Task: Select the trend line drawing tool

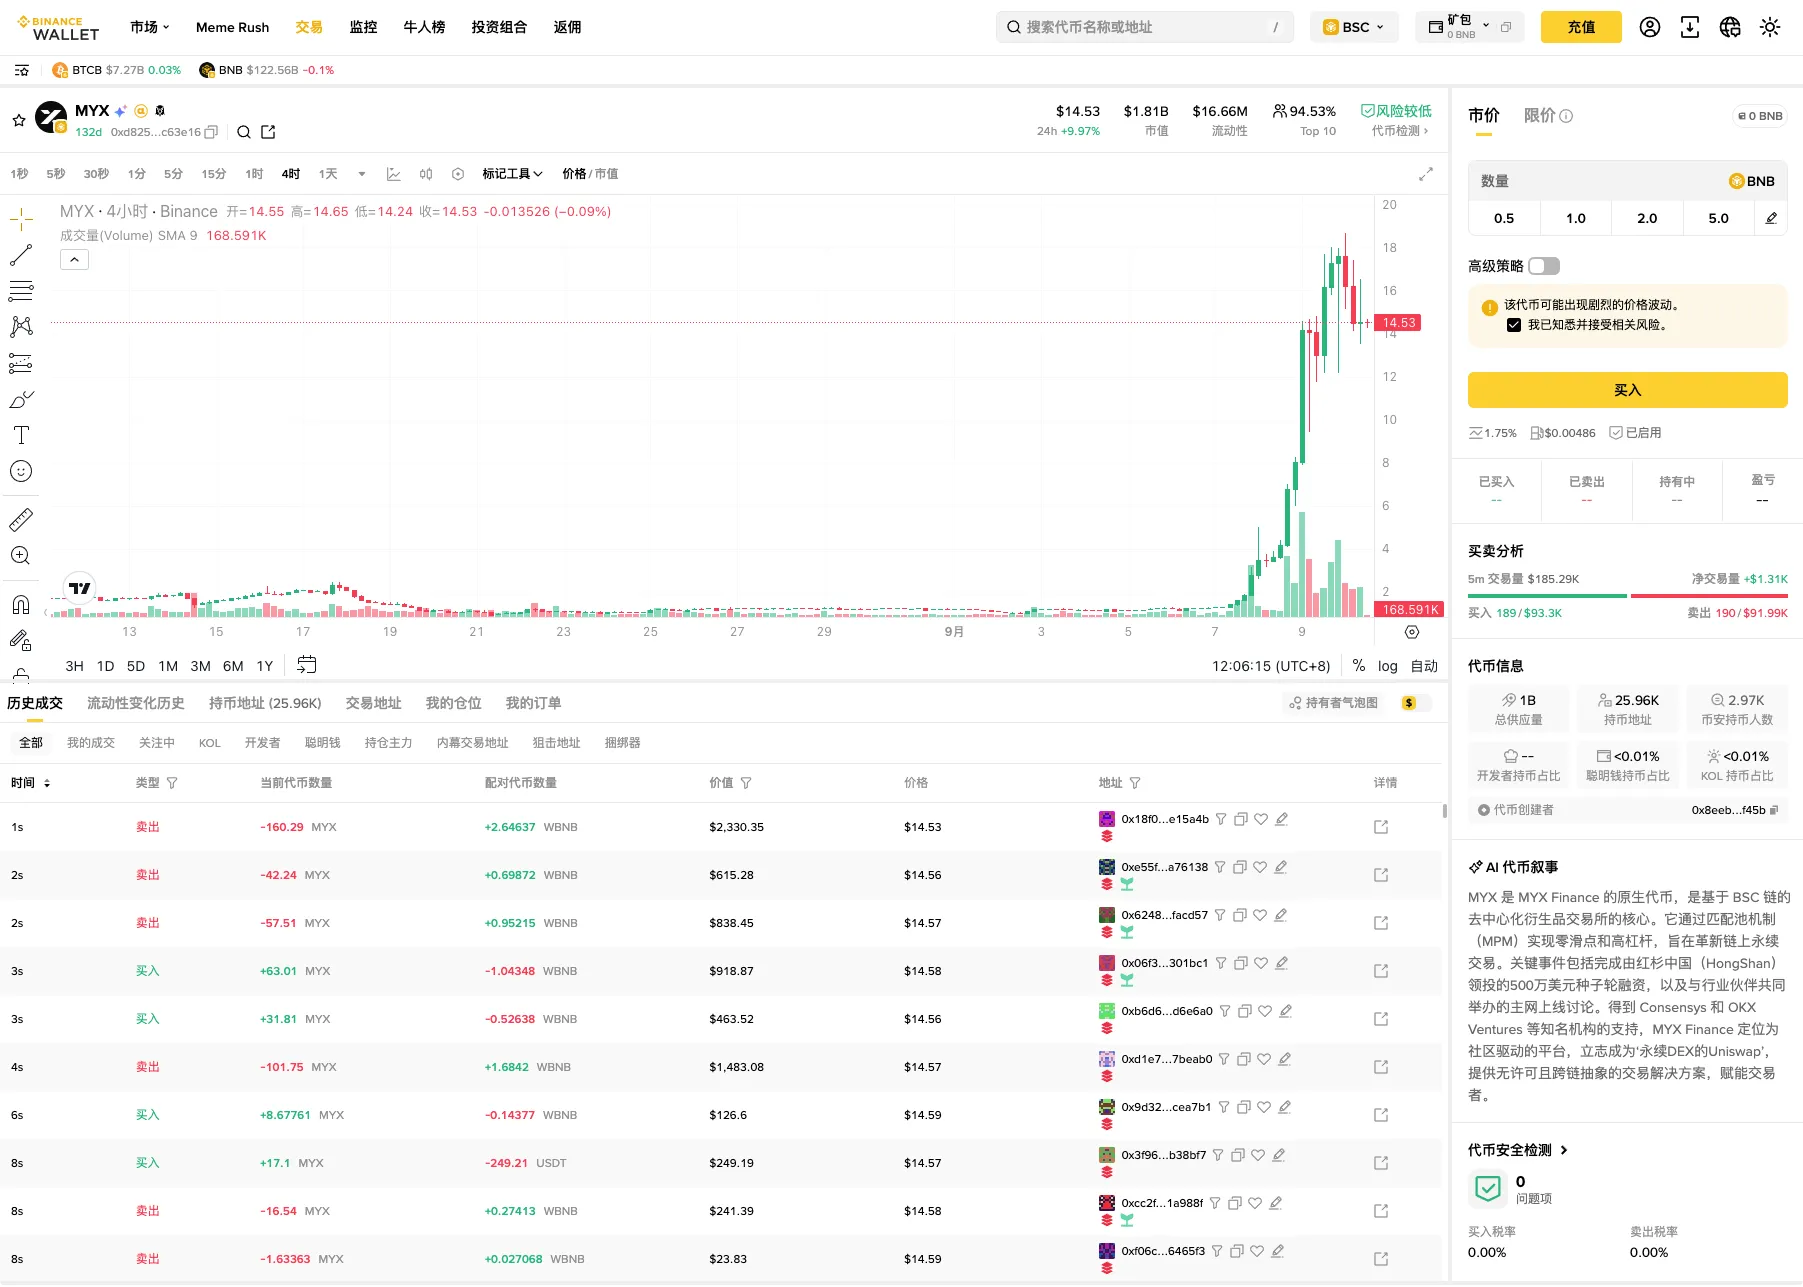Action: (21, 255)
